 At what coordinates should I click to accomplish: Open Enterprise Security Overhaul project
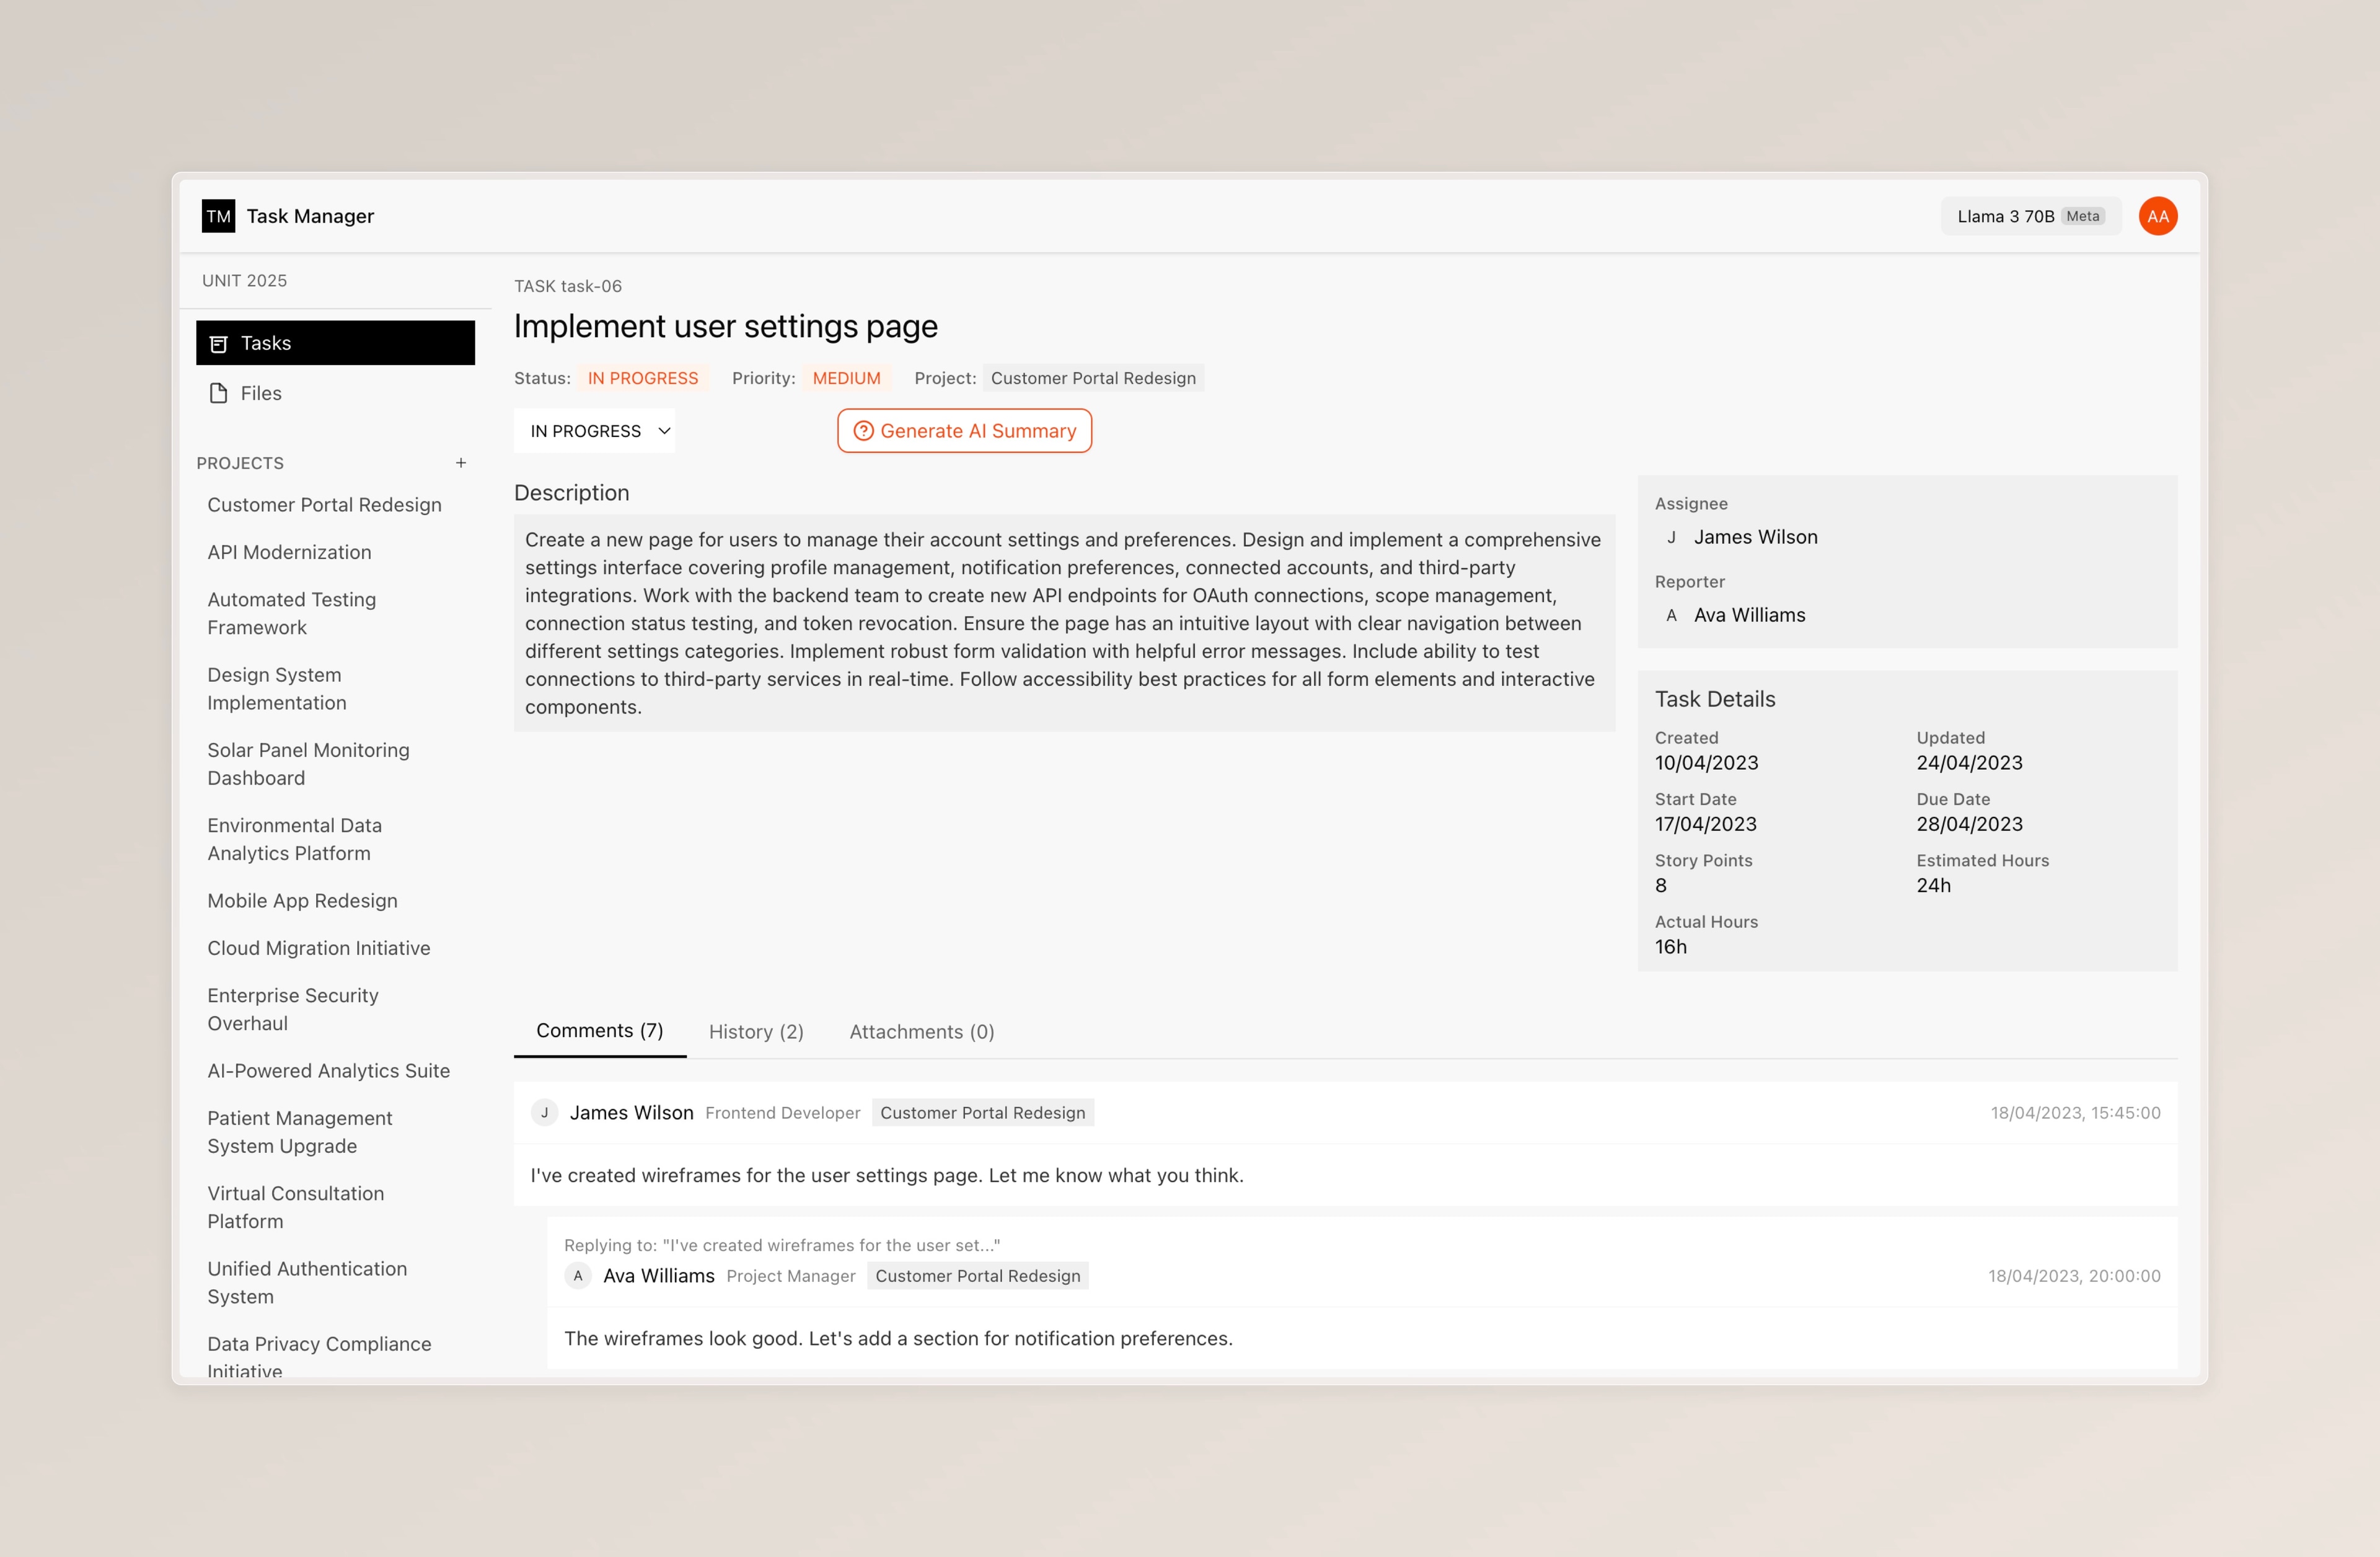click(292, 1009)
